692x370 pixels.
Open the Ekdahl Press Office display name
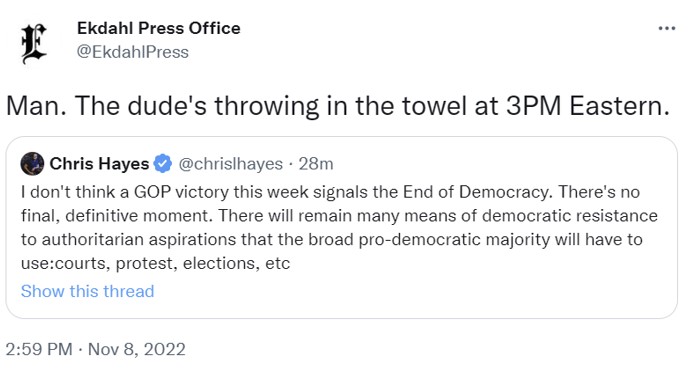[x=159, y=28]
